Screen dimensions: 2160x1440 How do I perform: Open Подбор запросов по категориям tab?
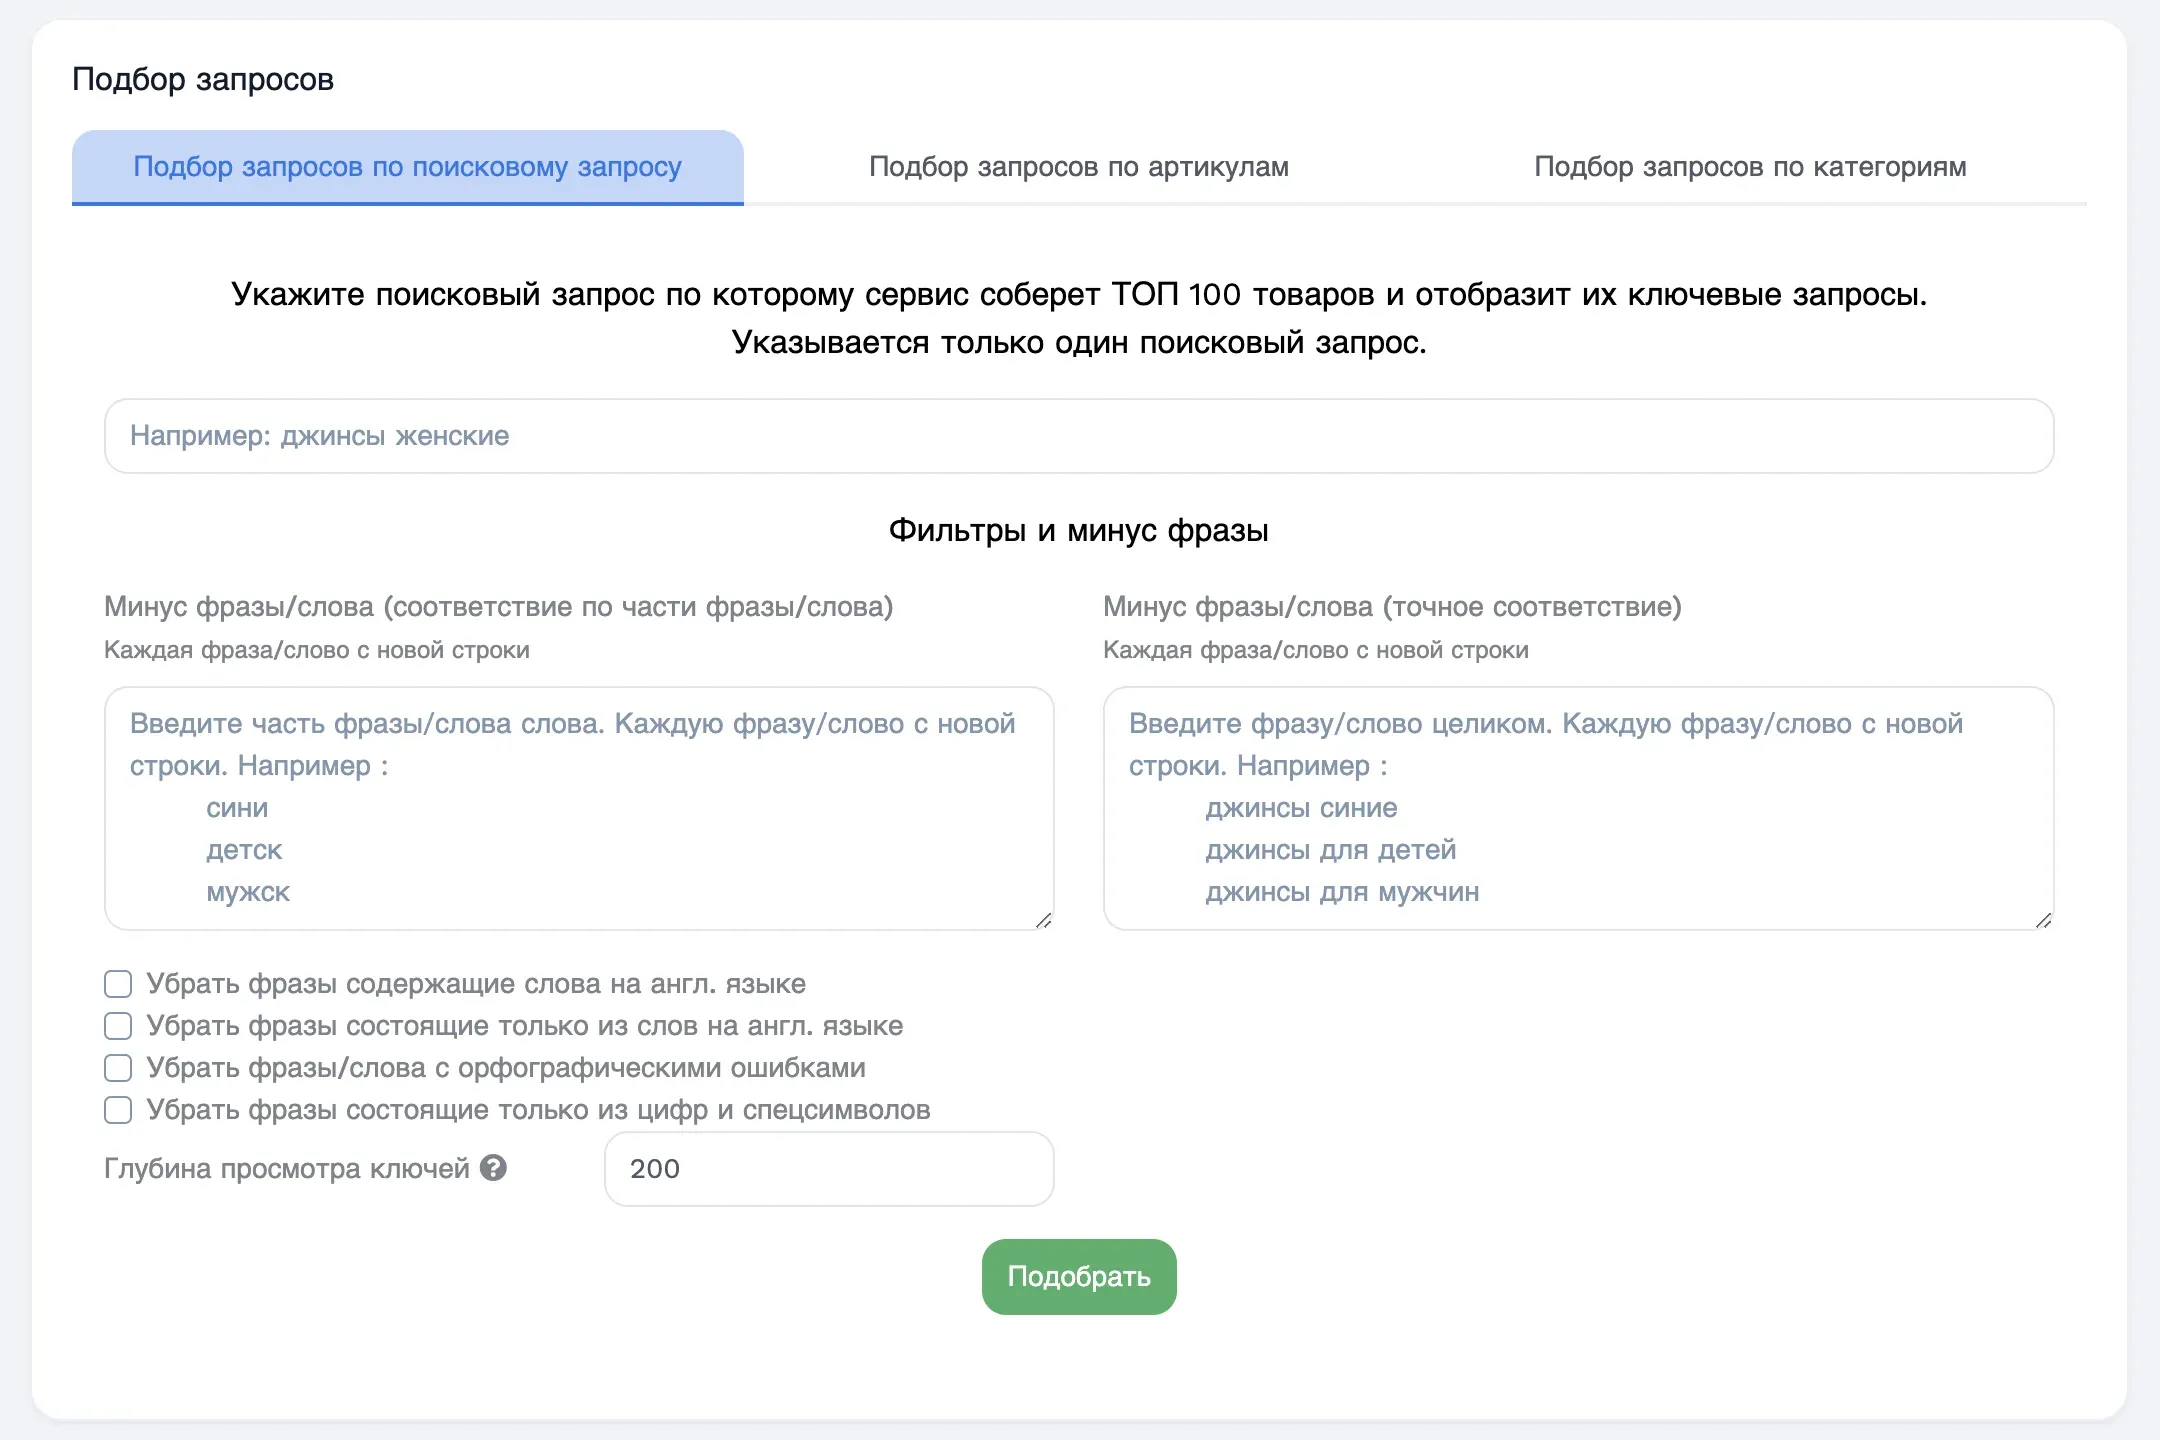[x=1750, y=167]
